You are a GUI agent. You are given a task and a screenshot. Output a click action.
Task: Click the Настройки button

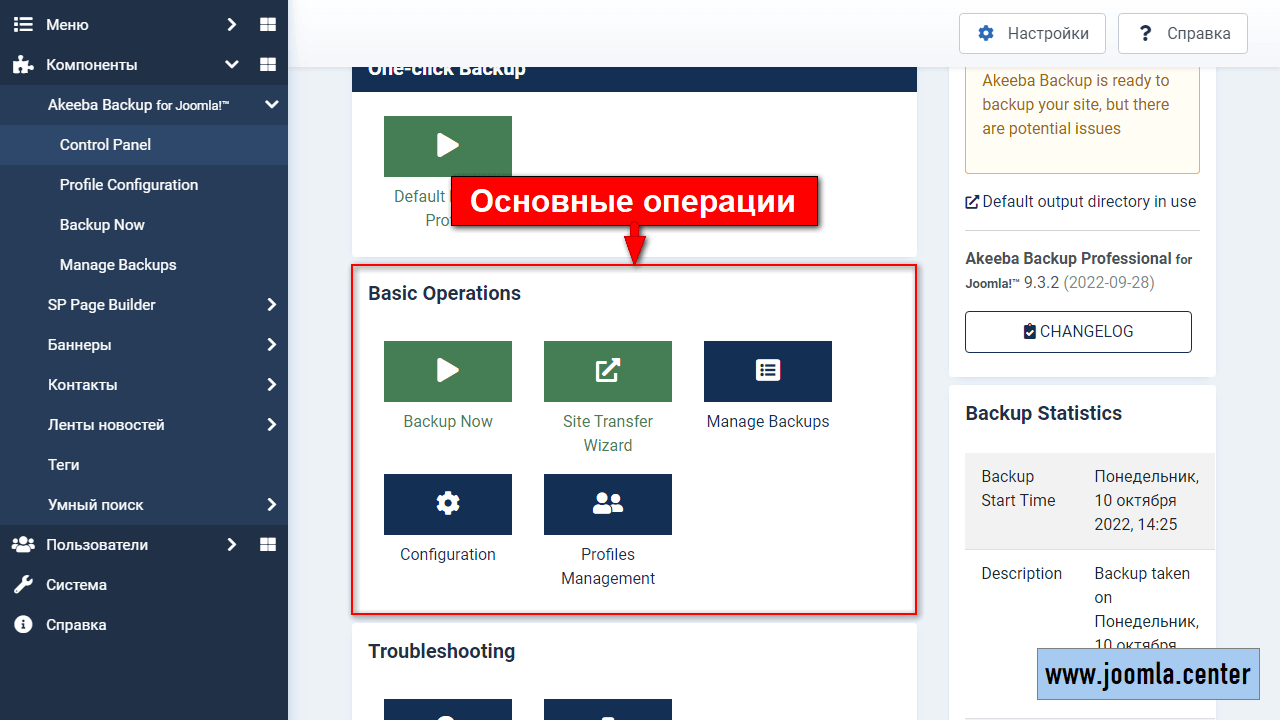(1032, 33)
